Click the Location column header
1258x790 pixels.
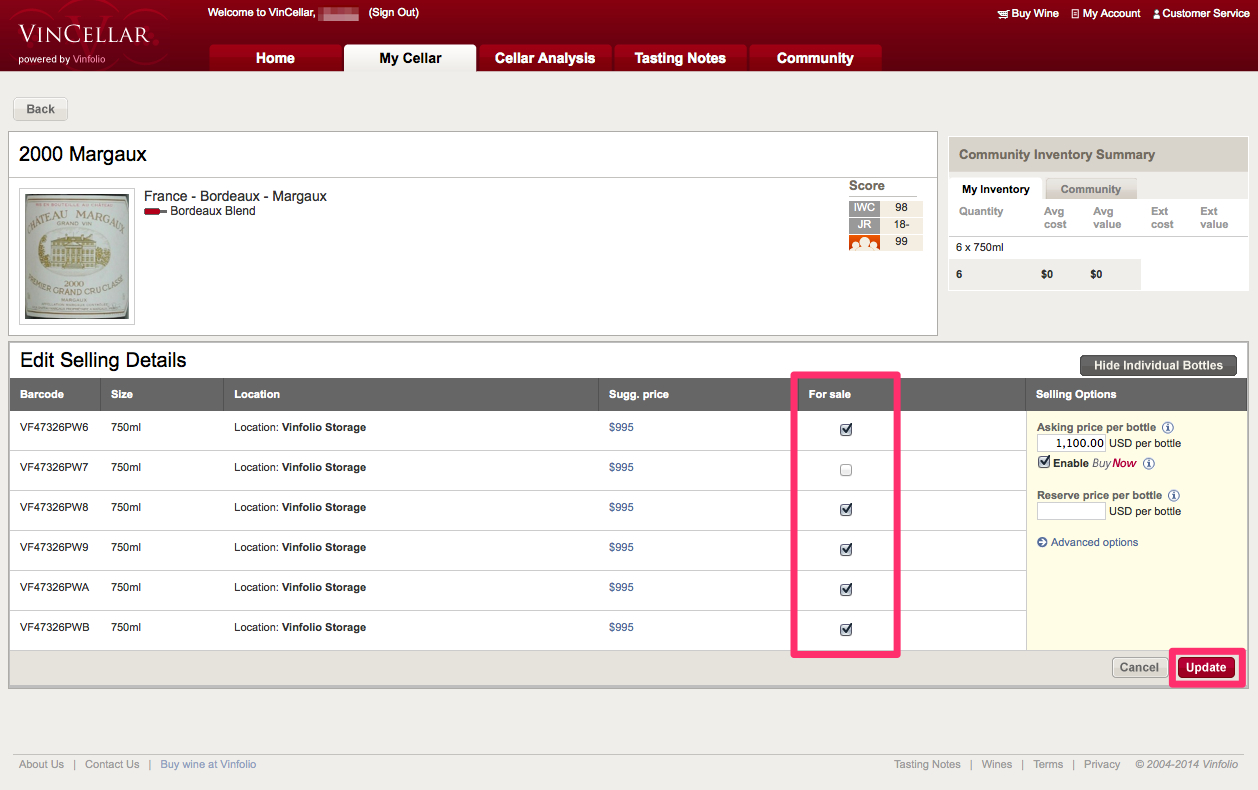pyautogui.click(x=257, y=394)
